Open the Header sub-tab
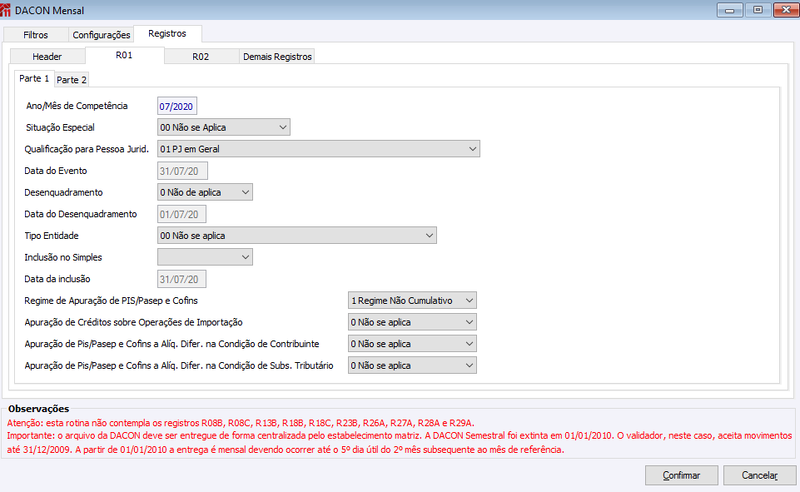The height and width of the screenshot is (492, 800). 47,57
